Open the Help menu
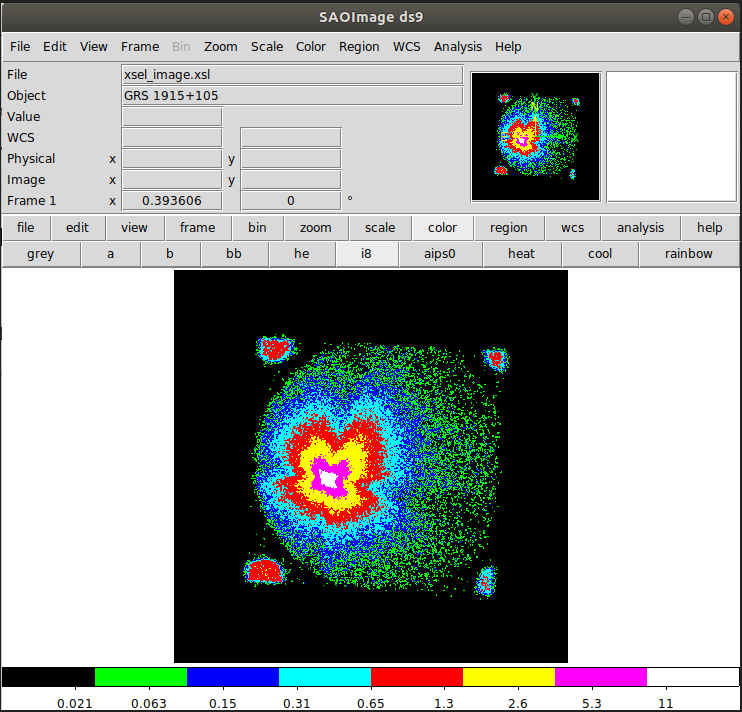This screenshot has height=712, width=742. coord(508,46)
